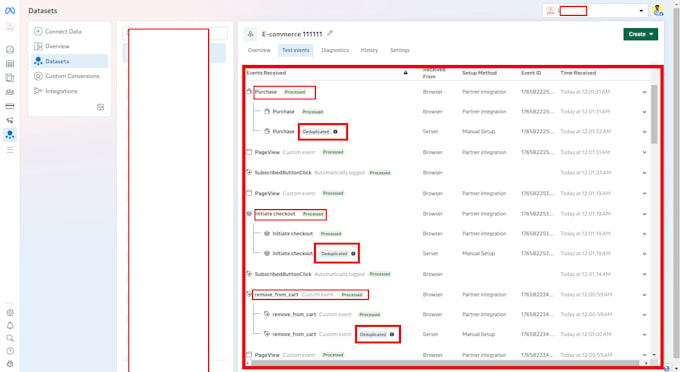Viewport: 680px width, 372px height.
Task: Click the pencil edit icon beside E-commerce 111111
Action: 330,33
